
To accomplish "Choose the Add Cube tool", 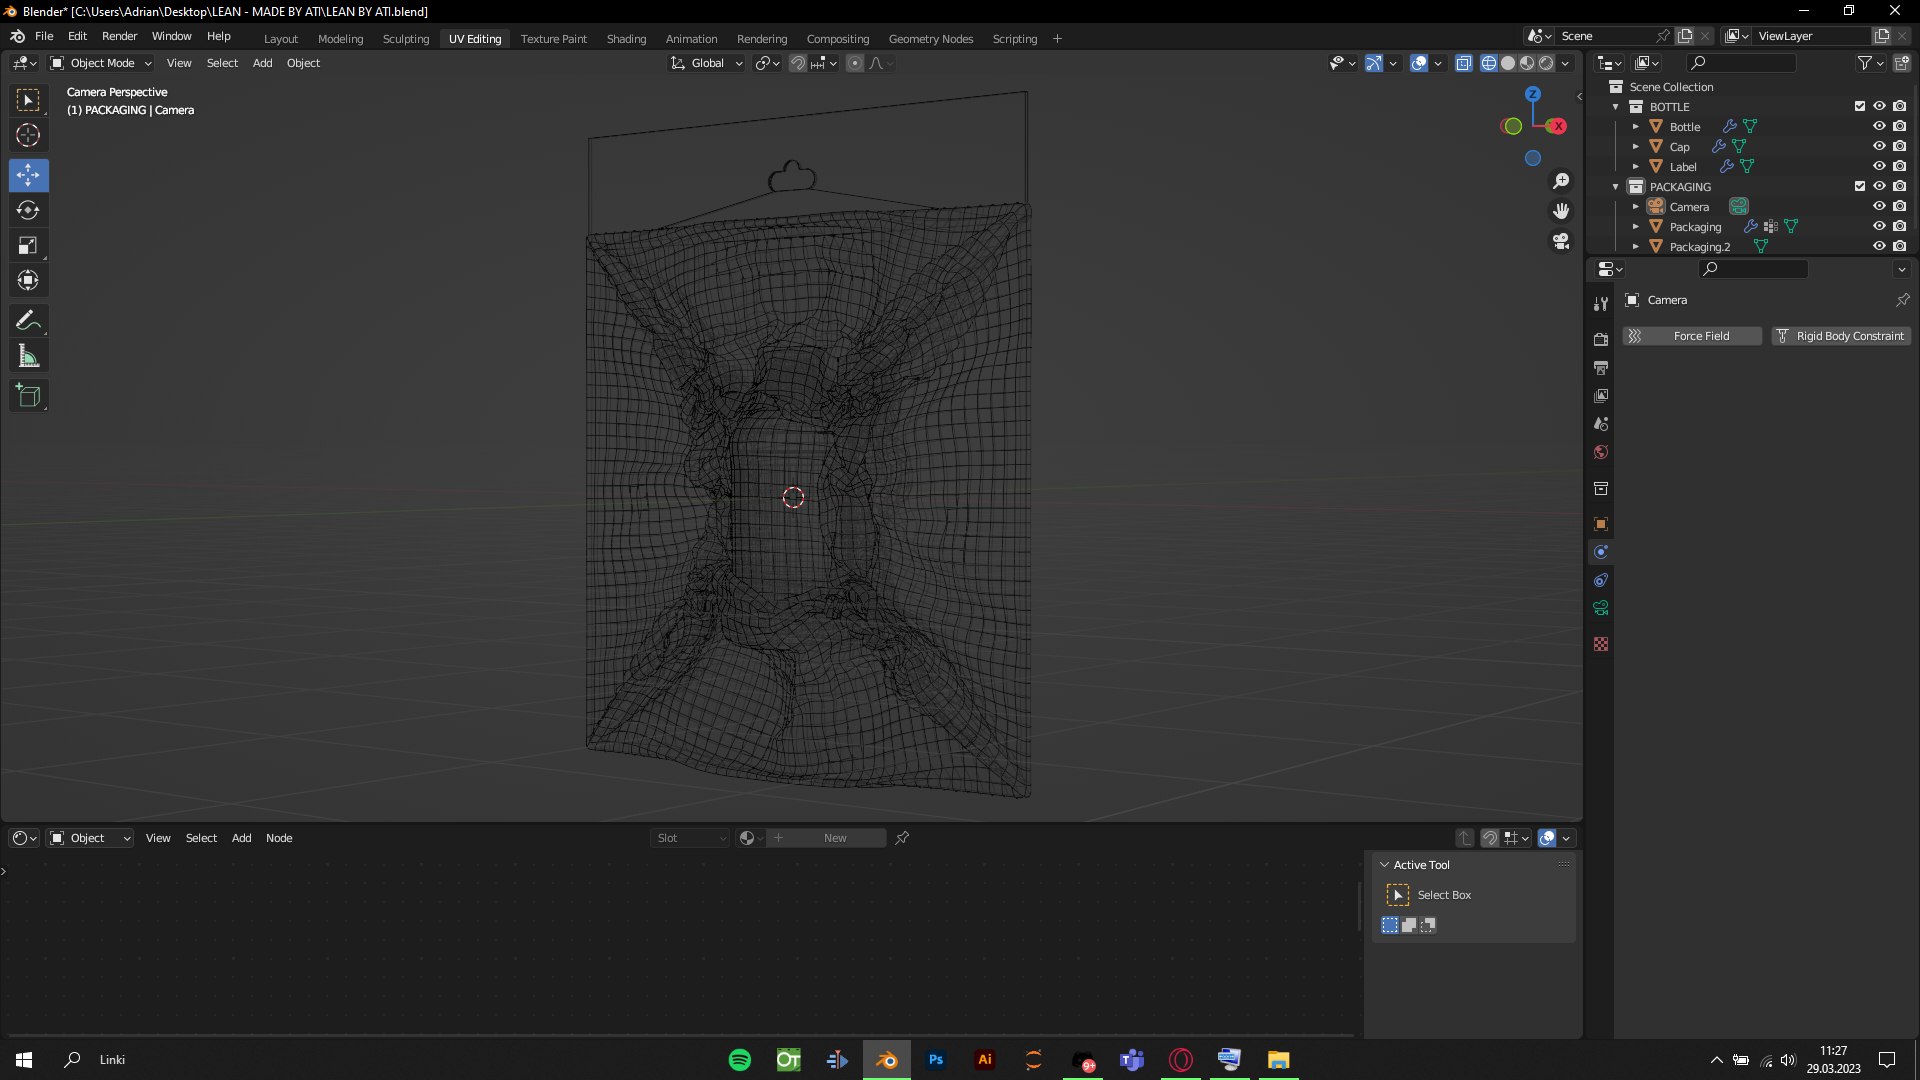I will click(28, 395).
